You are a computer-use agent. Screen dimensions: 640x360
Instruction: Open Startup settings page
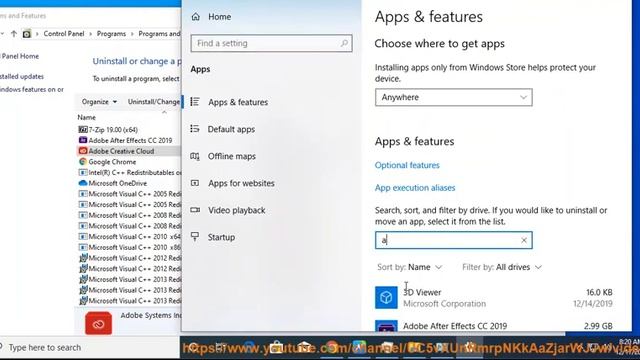click(x=221, y=237)
